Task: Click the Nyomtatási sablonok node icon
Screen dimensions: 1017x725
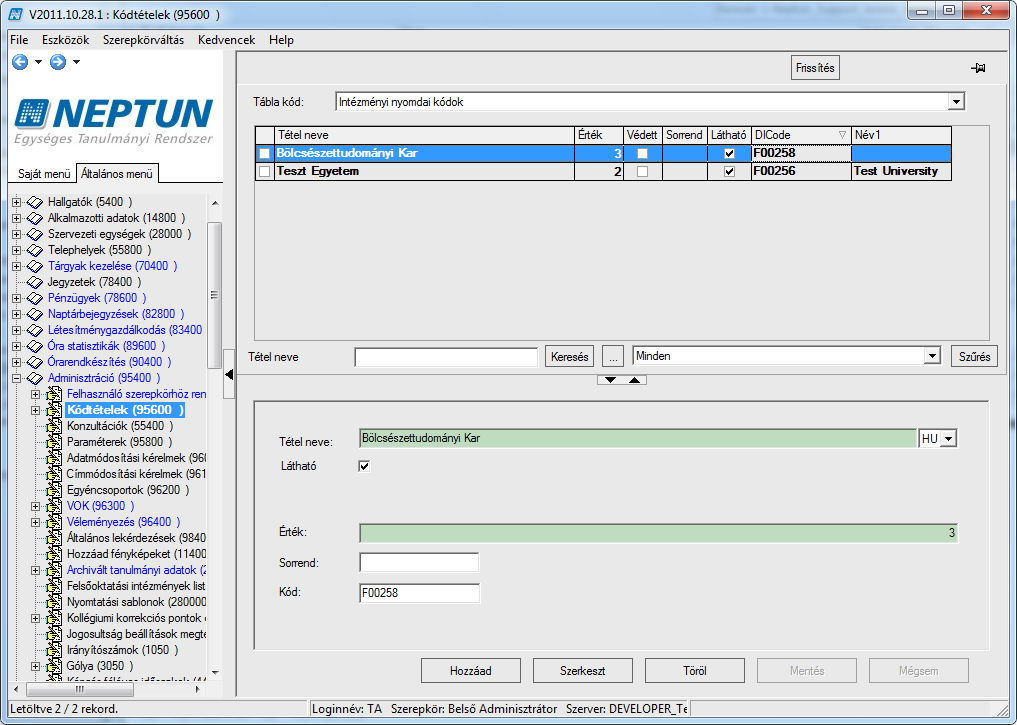Action: 54,602
